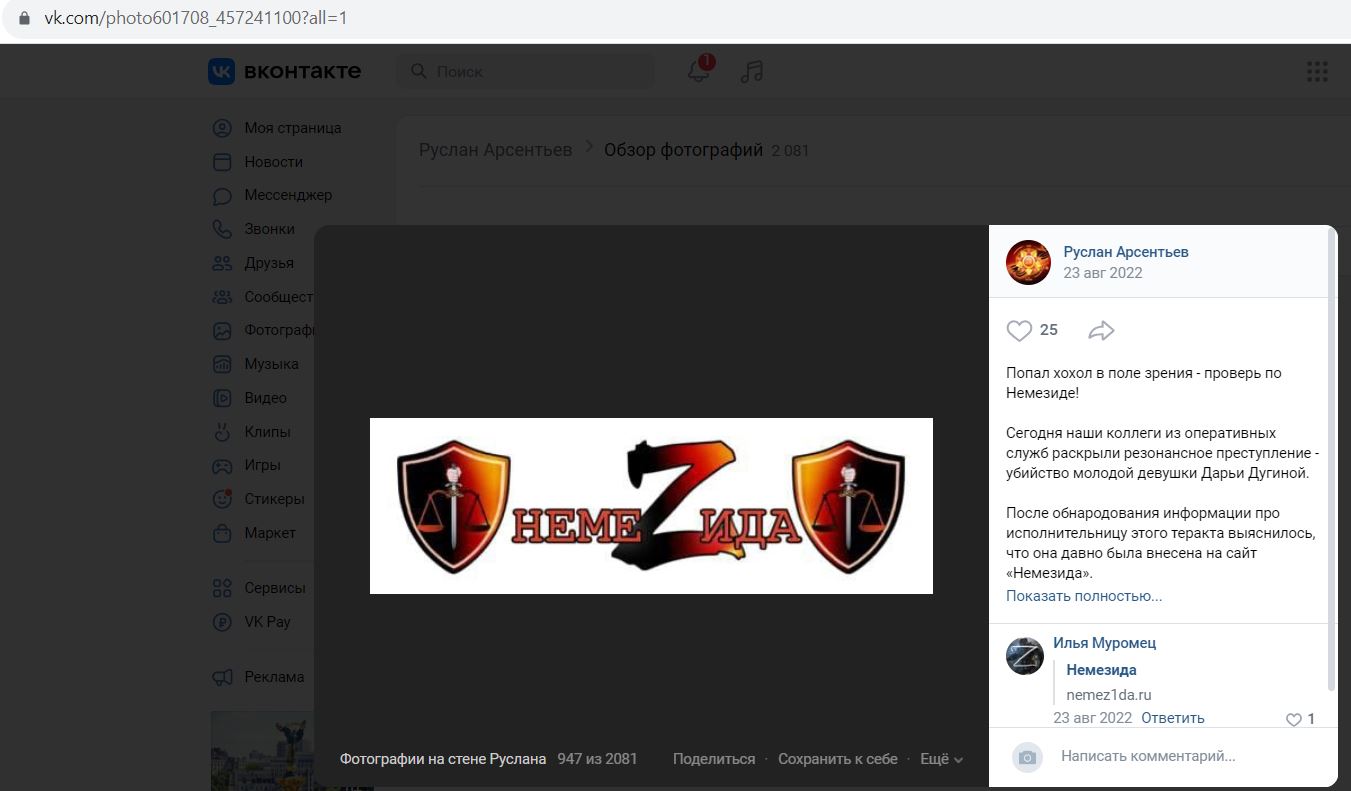Open Маркет menu item
The height and width of the screenshot is (791, 1351).
270,533
